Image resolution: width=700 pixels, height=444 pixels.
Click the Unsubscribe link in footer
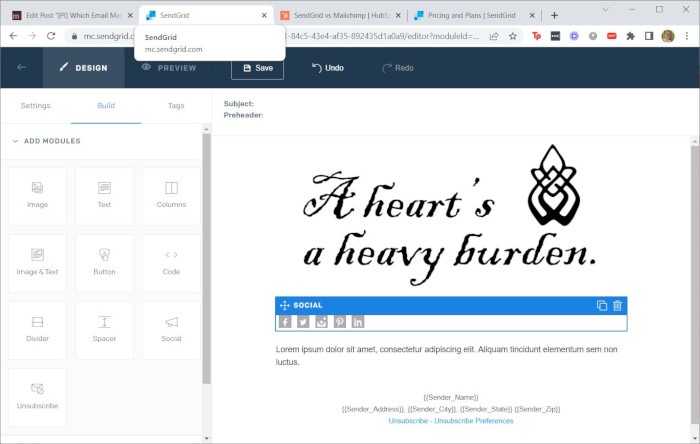[x=408, y=421]
